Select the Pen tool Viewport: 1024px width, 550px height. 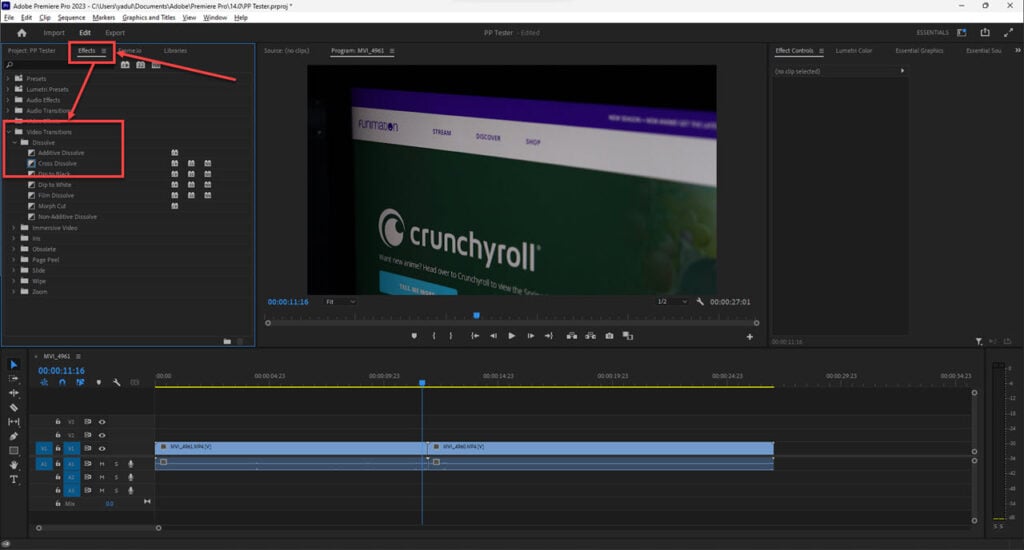pos(14,436)
